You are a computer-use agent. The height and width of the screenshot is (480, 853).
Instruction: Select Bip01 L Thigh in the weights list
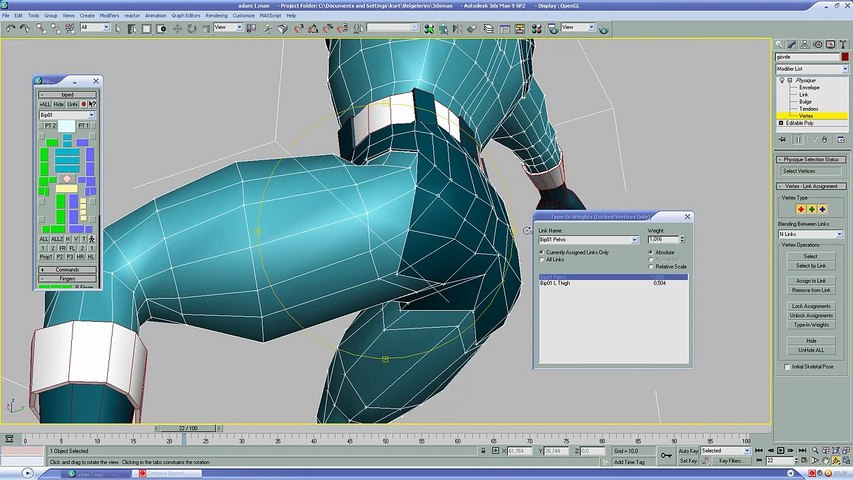(x=560, y=283)
